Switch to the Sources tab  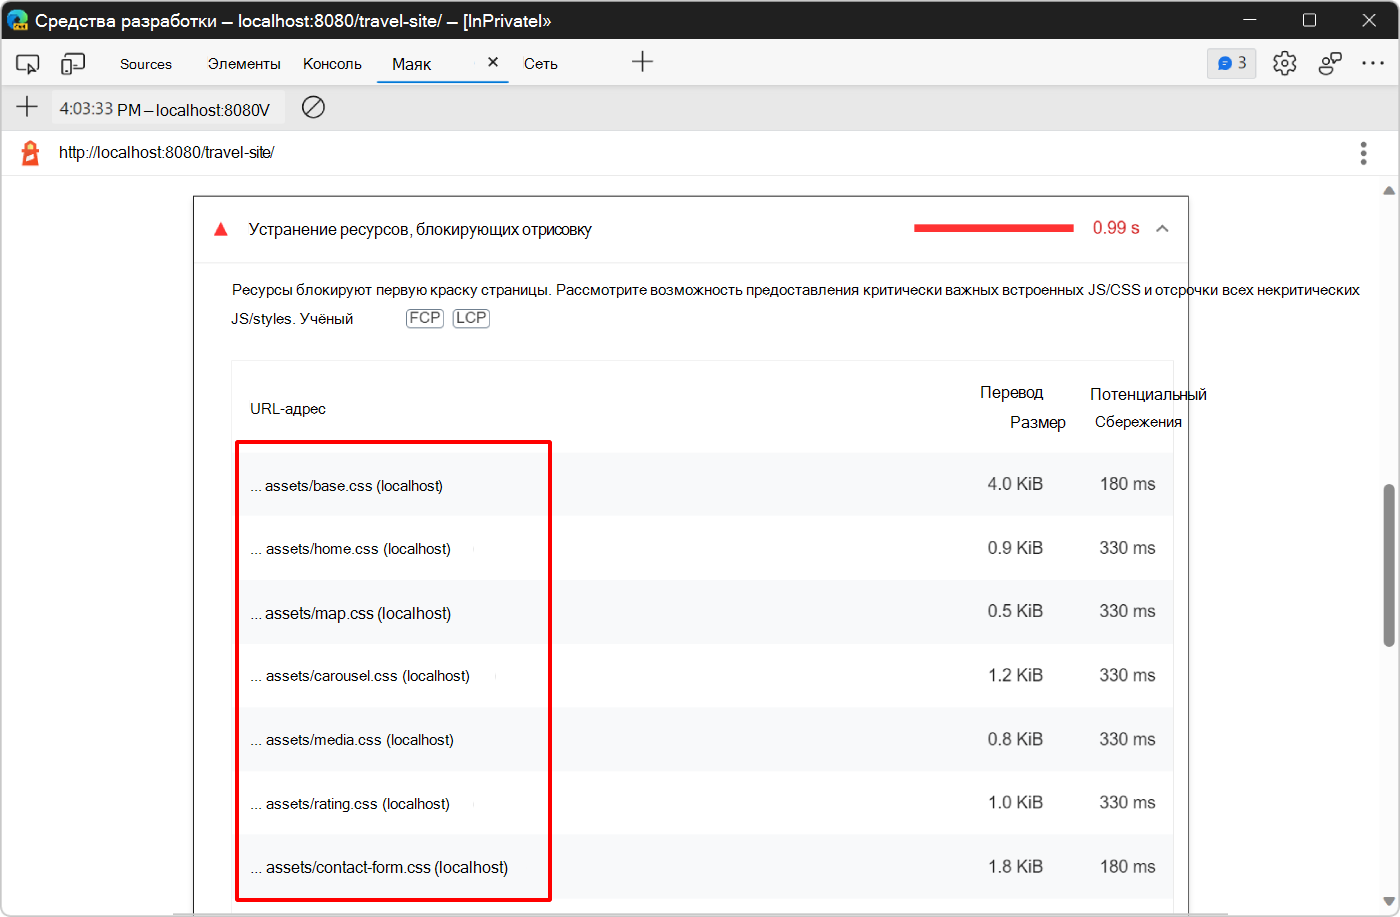(x=146, y=64)
